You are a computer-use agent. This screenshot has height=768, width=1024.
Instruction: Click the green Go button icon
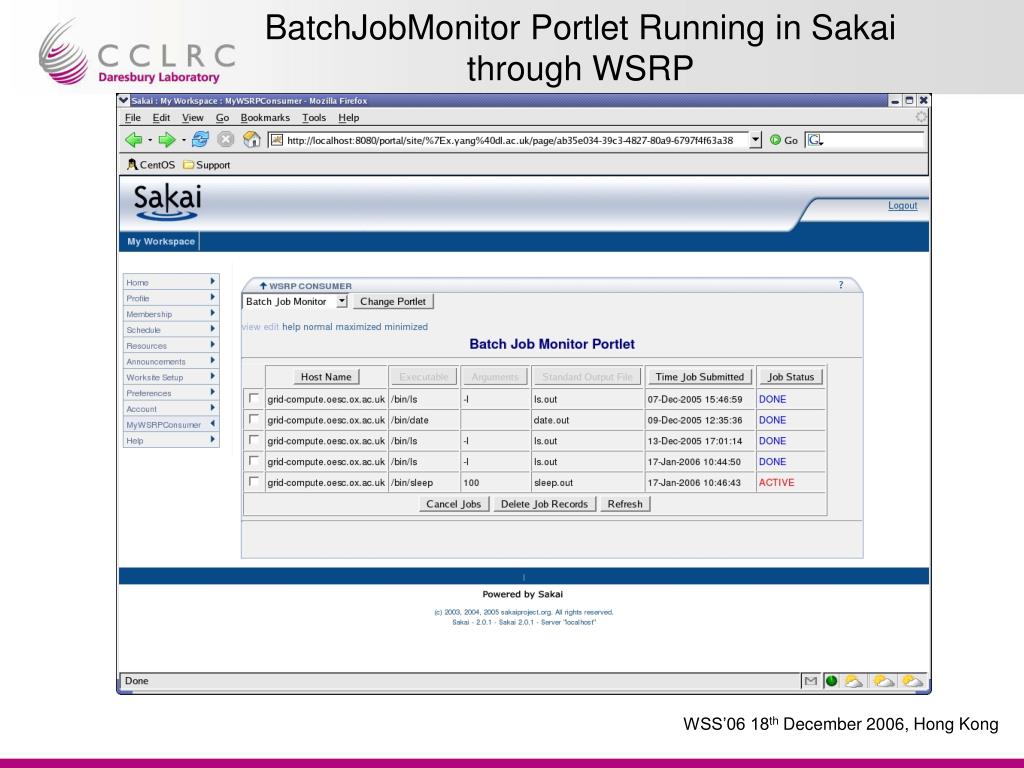click(775, 140)
